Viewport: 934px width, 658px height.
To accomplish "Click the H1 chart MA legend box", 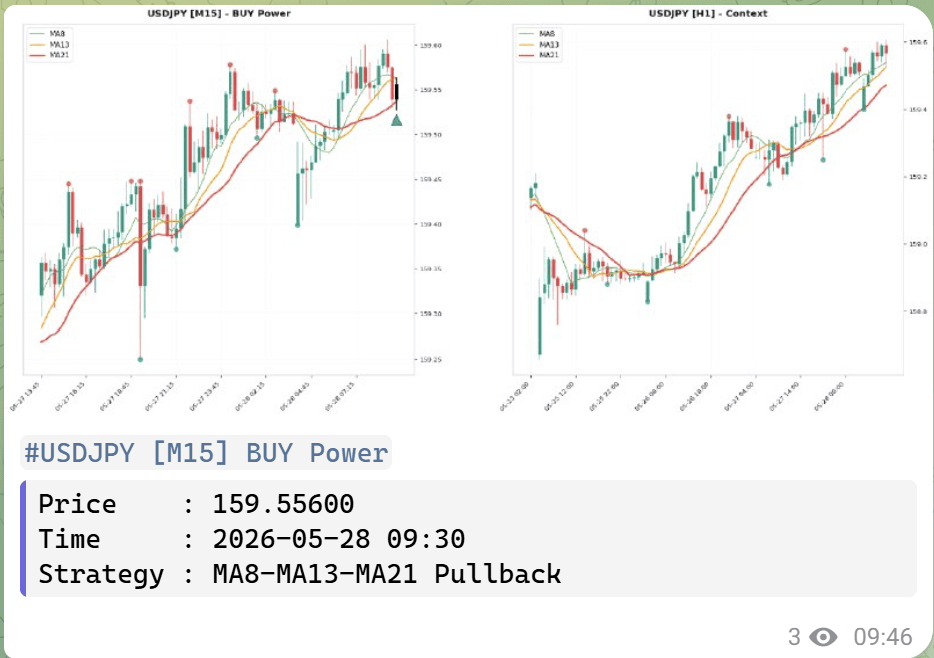I will (x=539, y=44).
